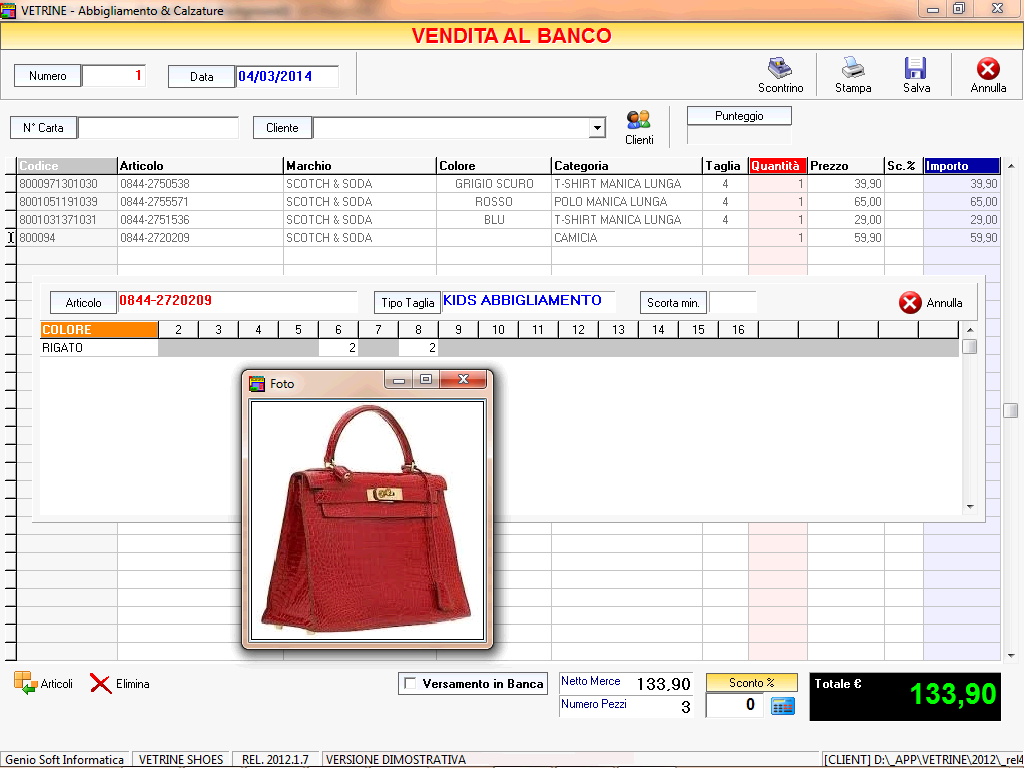Click the Codice column header
This screenshot has height=768, width=1024.
(x=67, y=166)
